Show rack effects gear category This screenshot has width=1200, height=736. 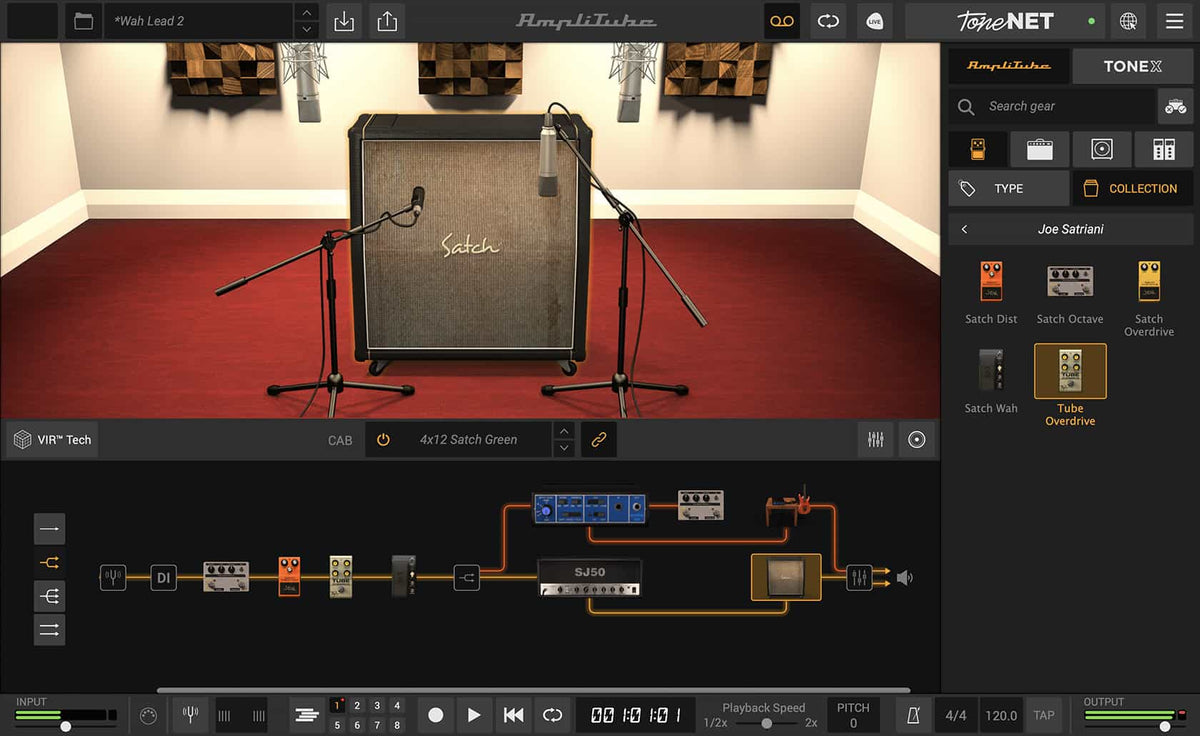point(1164,149)
